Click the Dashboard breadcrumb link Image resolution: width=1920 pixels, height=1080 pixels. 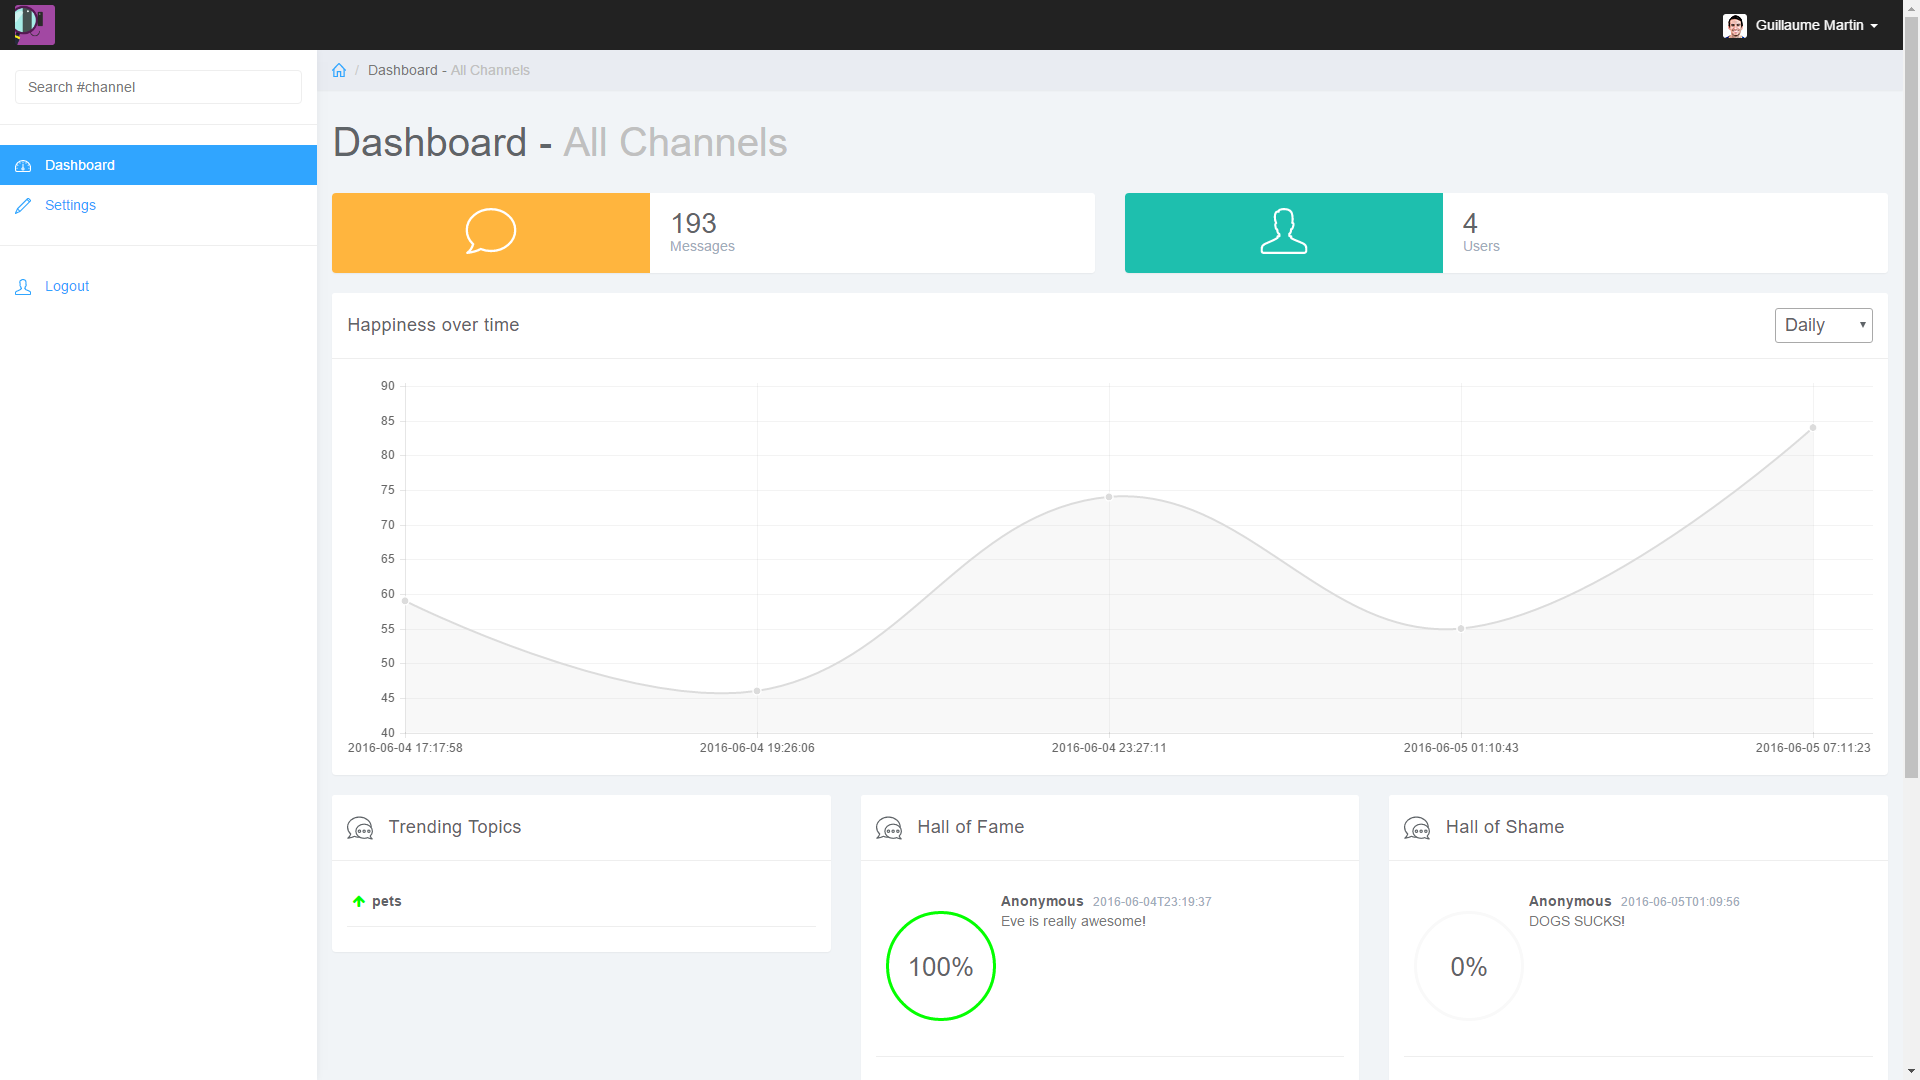click(402, 70)
